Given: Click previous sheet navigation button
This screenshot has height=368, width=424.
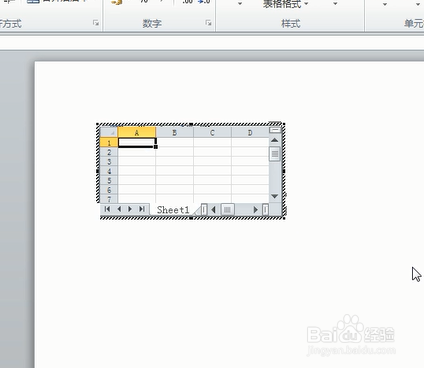Looking at the screenshot, I should tap(119, 209).
